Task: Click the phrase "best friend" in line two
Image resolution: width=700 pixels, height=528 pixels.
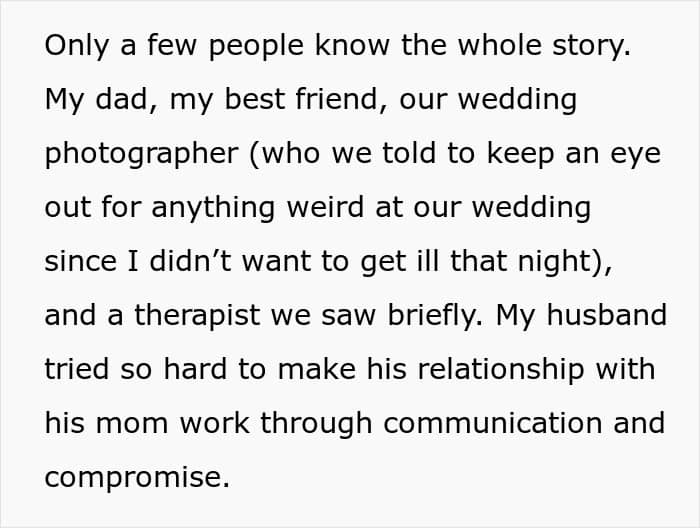Action: click(x=301, y=99)
